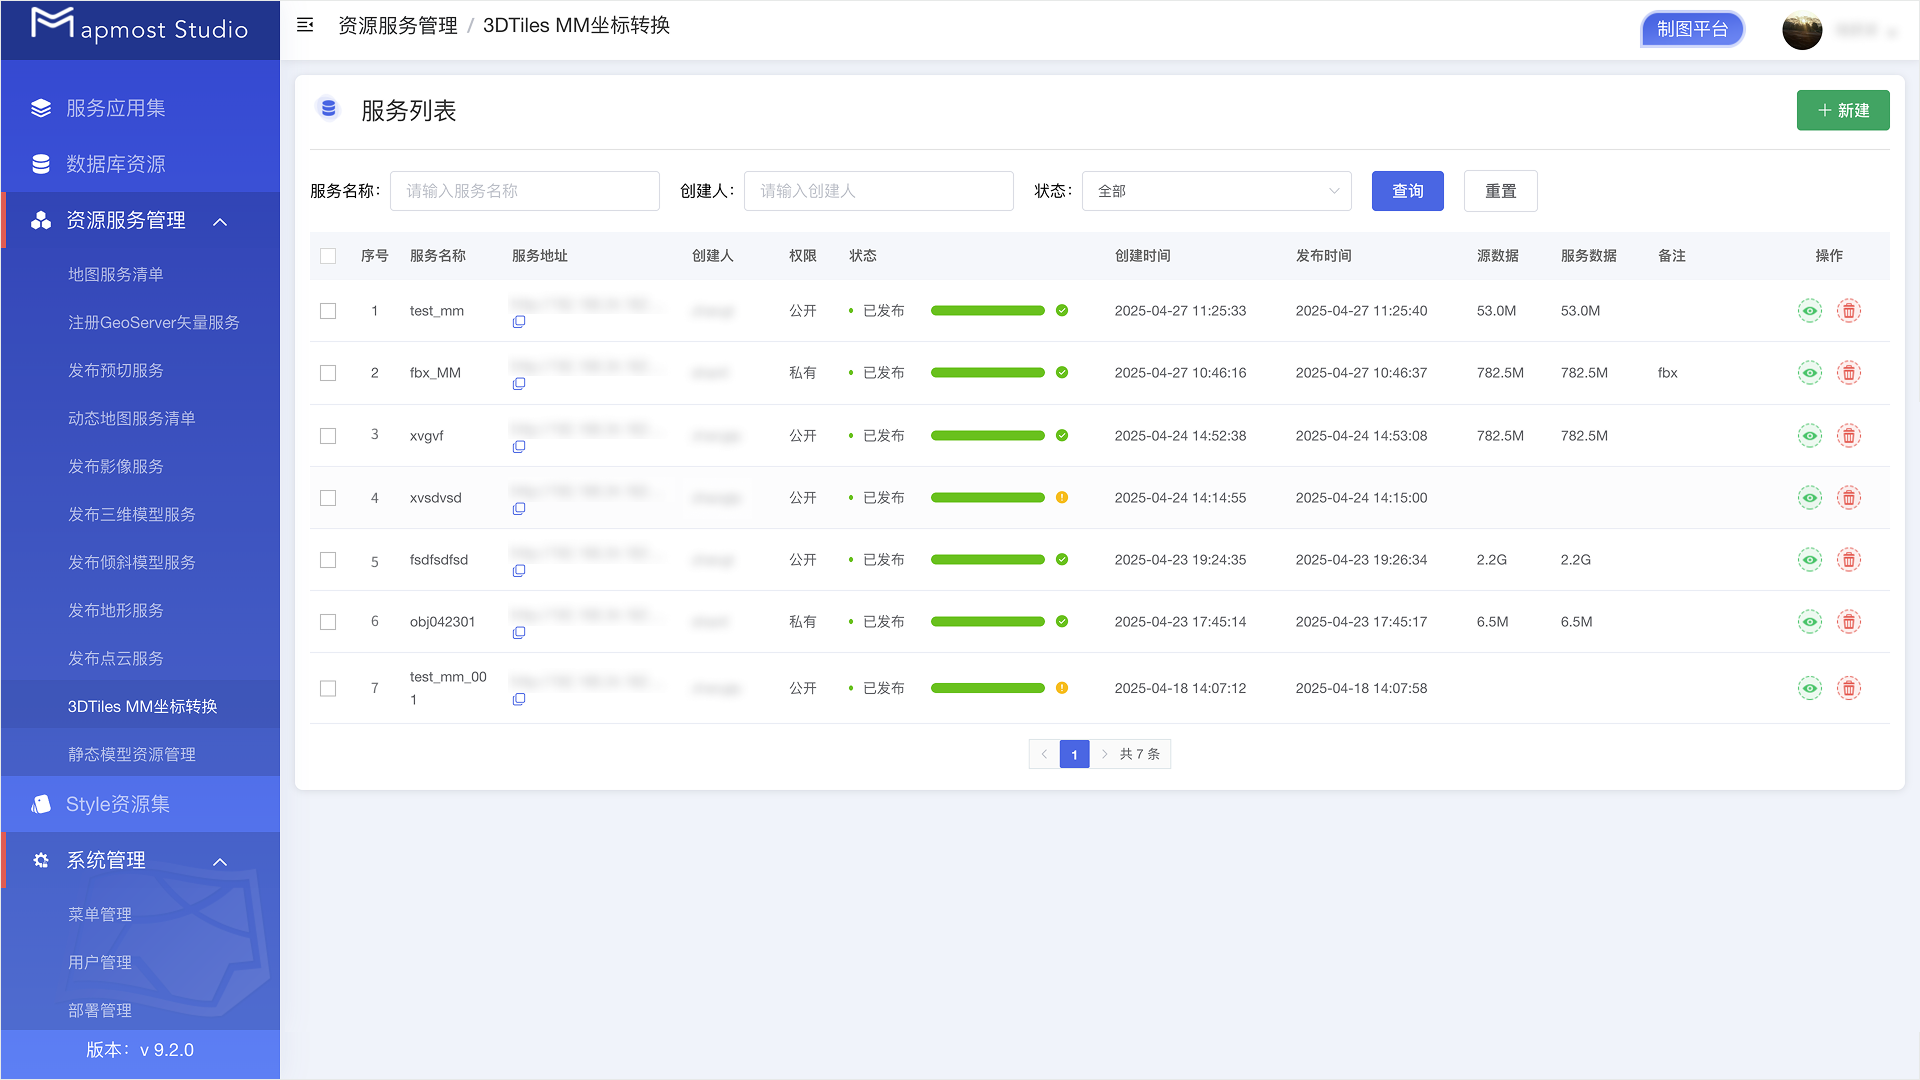Screen dimensions: 1920x1080
Task: Click the warning status icon for xvsdvsd
Action: click(1062, 498)
